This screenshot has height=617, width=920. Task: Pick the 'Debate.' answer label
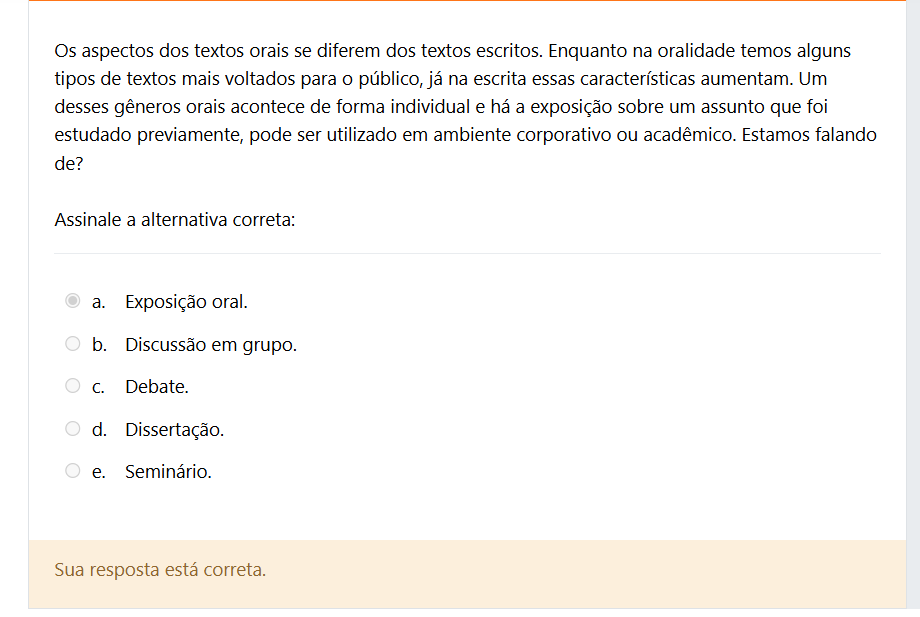point(157,387)
